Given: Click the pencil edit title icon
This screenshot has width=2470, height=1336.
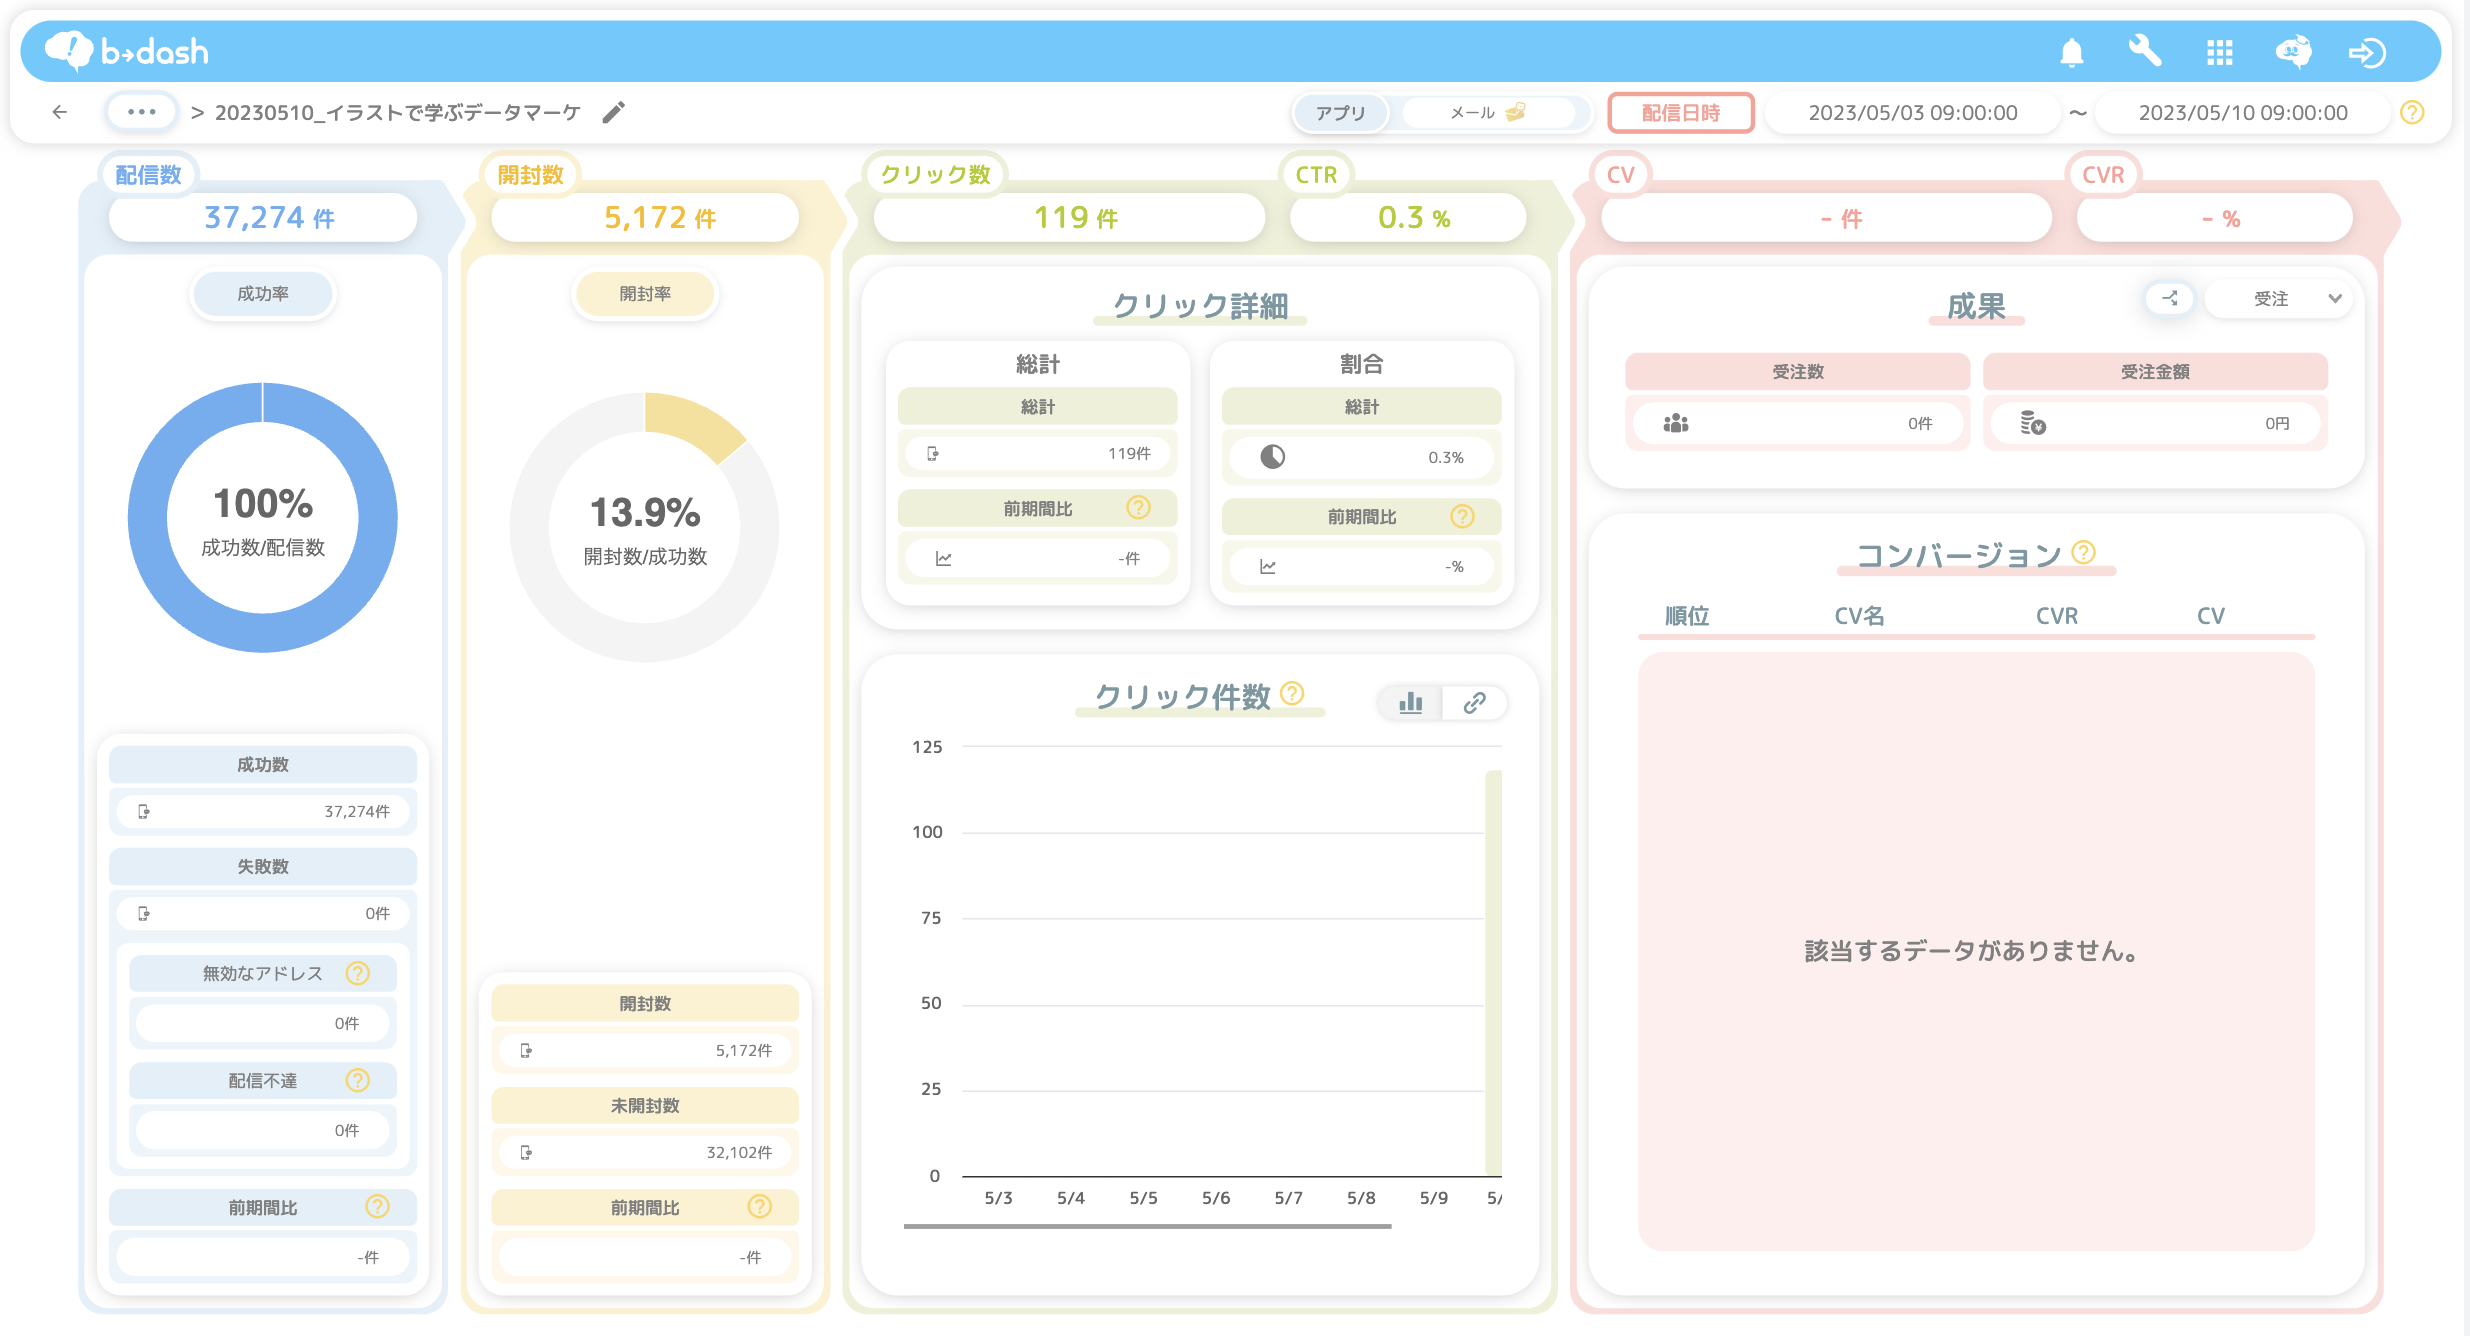Looking at the screenshot, I should click(x=614, y=112).
